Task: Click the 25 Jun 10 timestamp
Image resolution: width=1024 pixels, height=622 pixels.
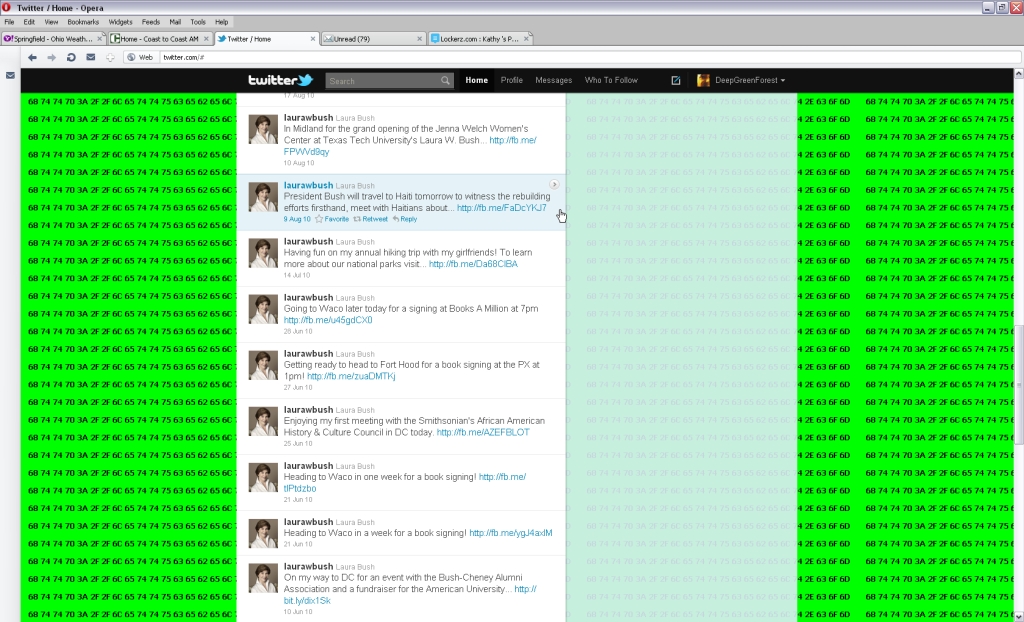Action: pos(298,444)
